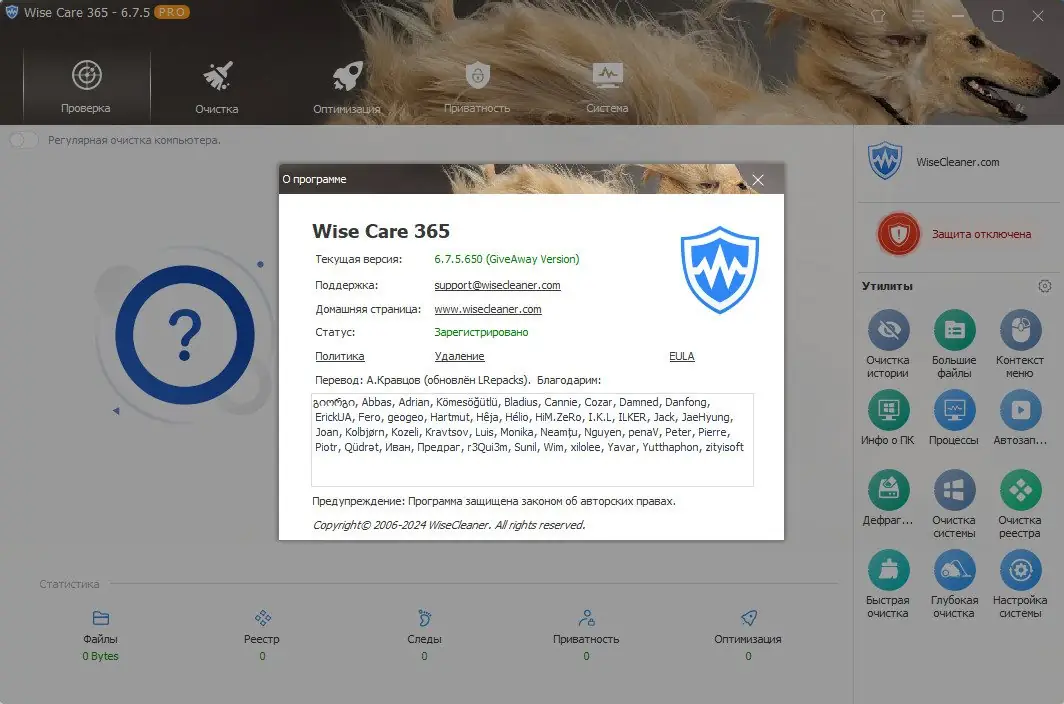1064x704 pixels.
Task: Open the www.wisecleaner.com homepage link
Action: click(488, 309)
